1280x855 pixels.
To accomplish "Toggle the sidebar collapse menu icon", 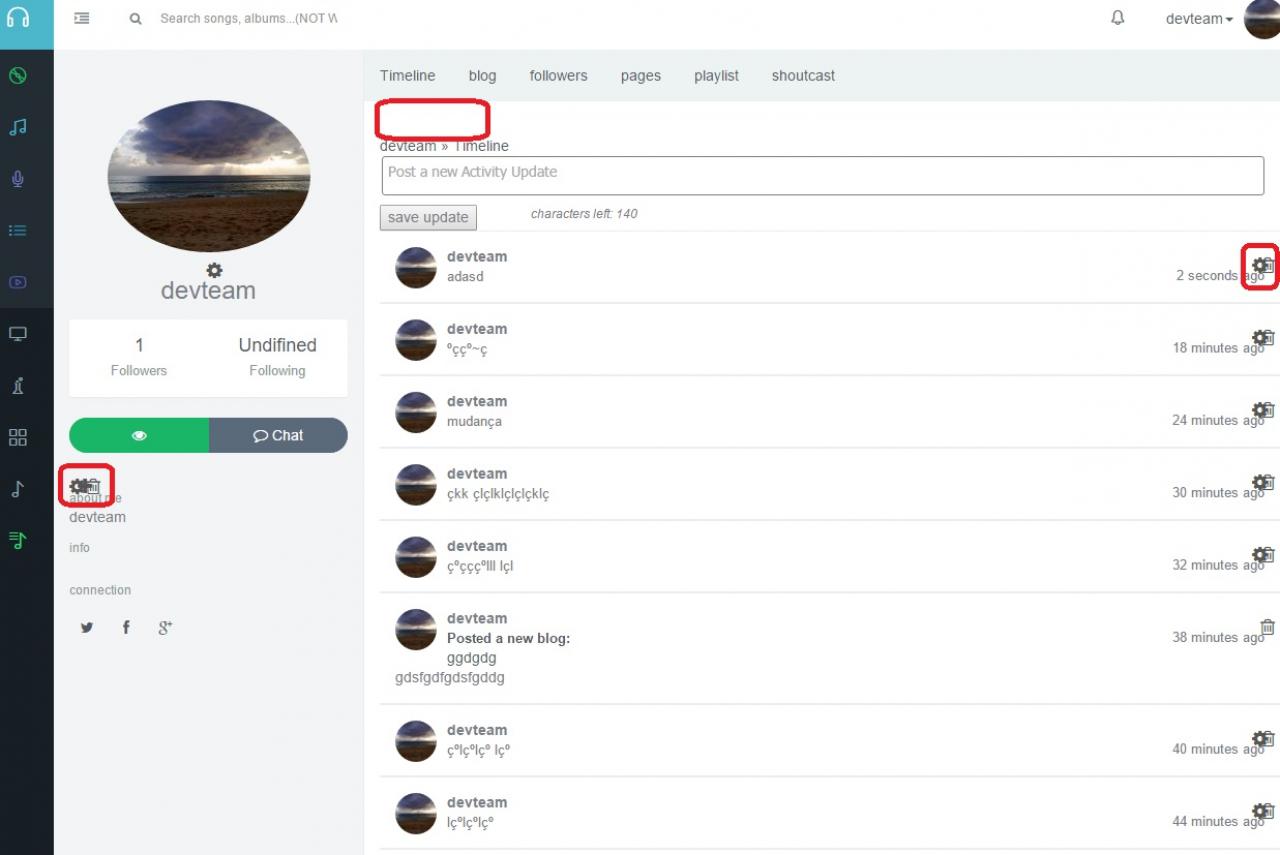I will (82, 18).
